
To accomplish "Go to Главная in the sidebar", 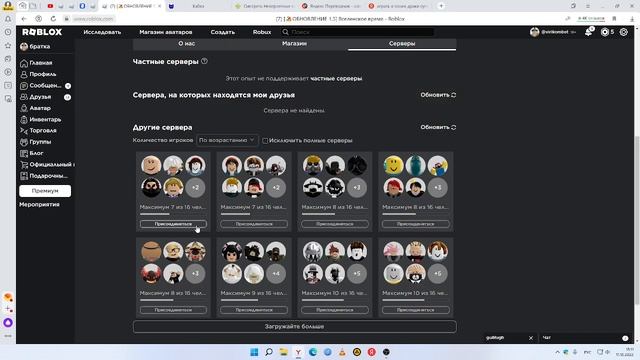I will coord(36,63).
